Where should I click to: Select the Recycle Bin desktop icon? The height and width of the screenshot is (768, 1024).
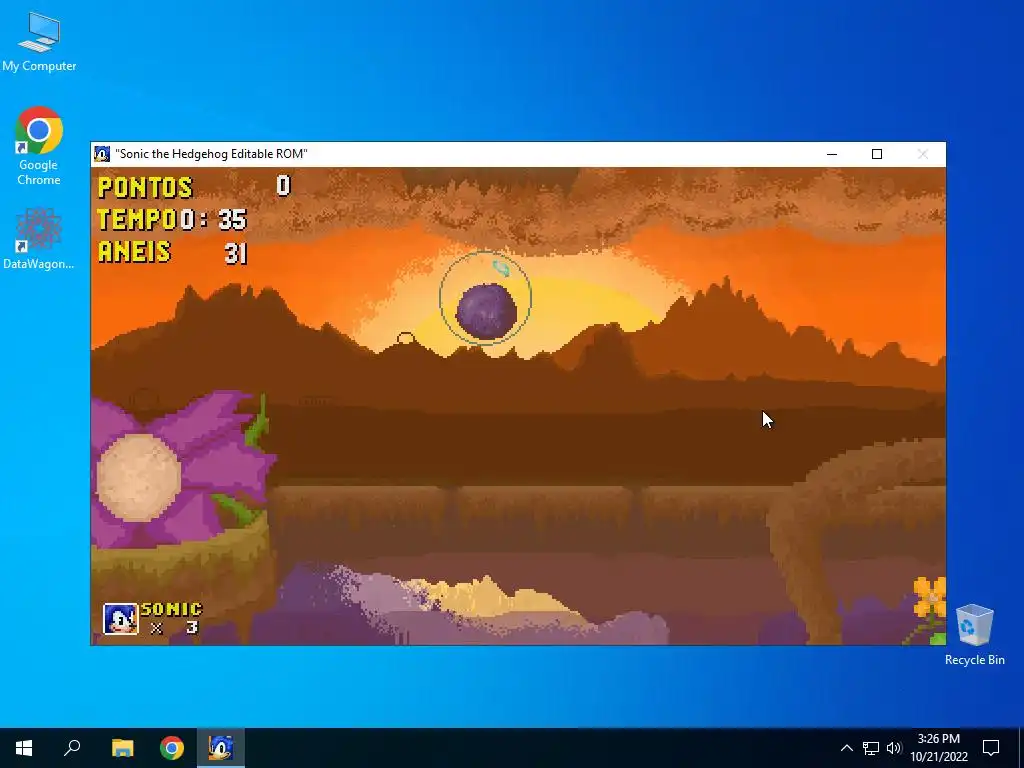tap(974, 633)
